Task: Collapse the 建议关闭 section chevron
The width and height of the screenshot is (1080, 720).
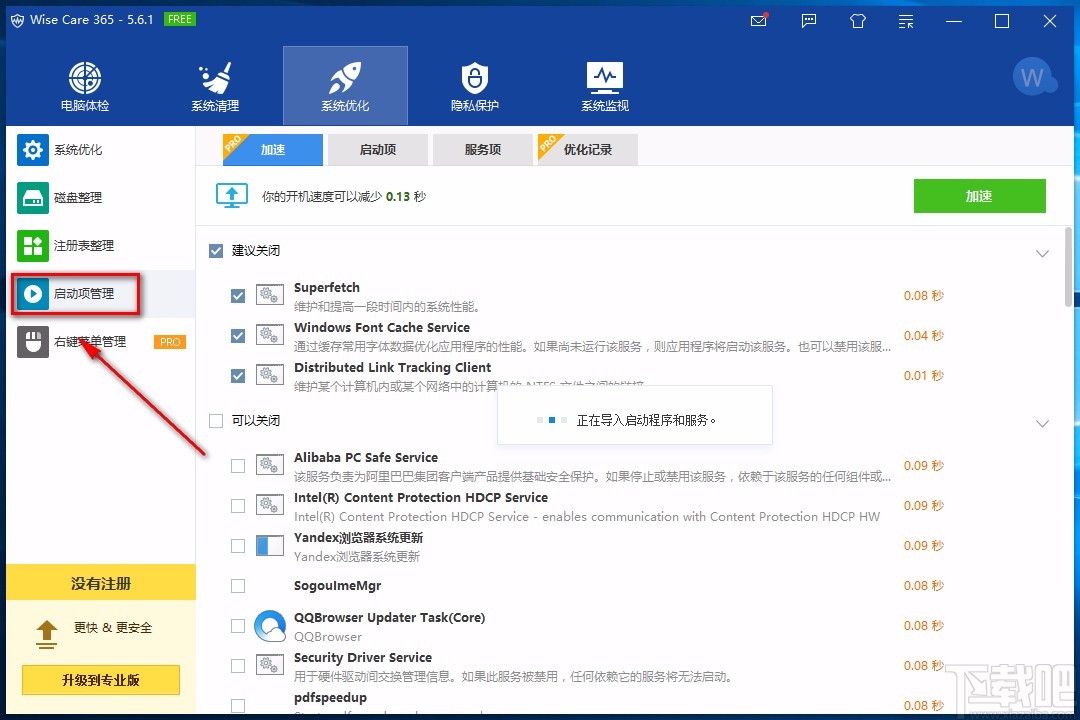Action: coord(1042,254)
